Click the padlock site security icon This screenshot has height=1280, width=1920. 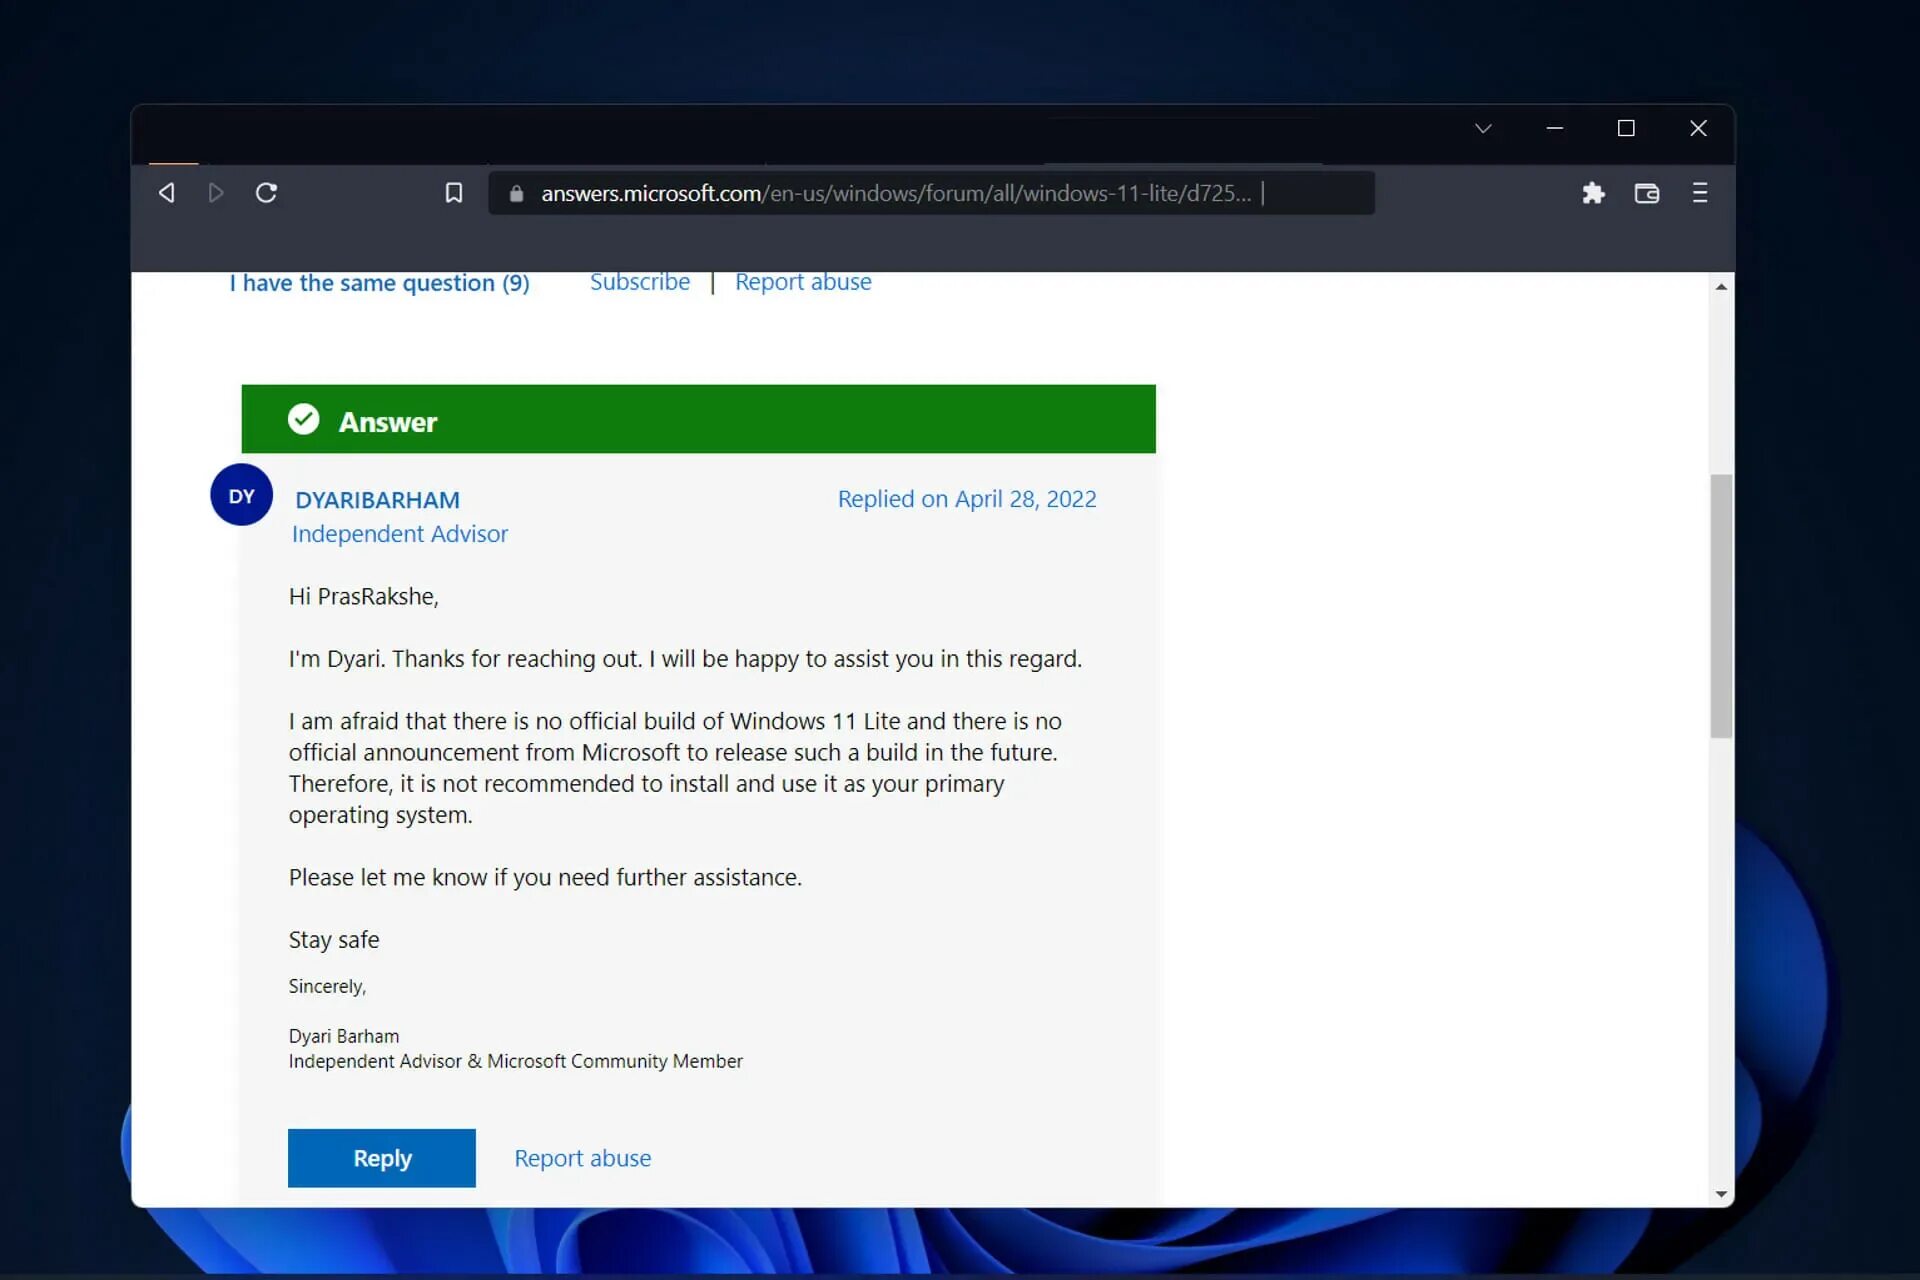[x=516, y=194]
